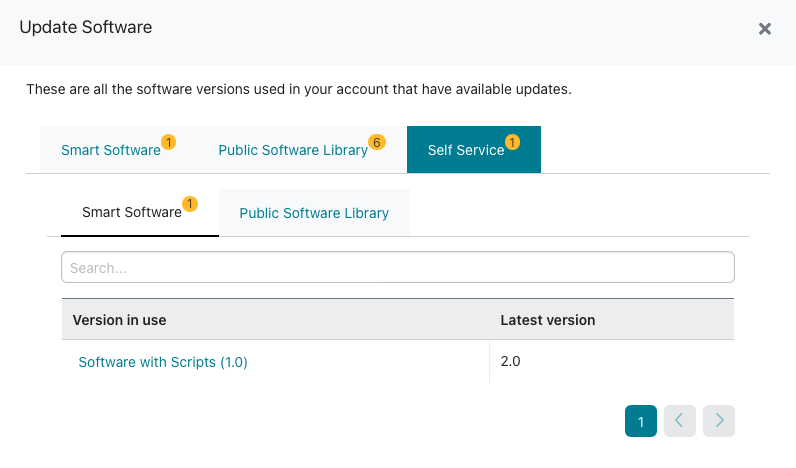Click the badge 1 on Self Service tab
Screen dimensions: 796x468
pyautogui.click(x=512, y=142)
